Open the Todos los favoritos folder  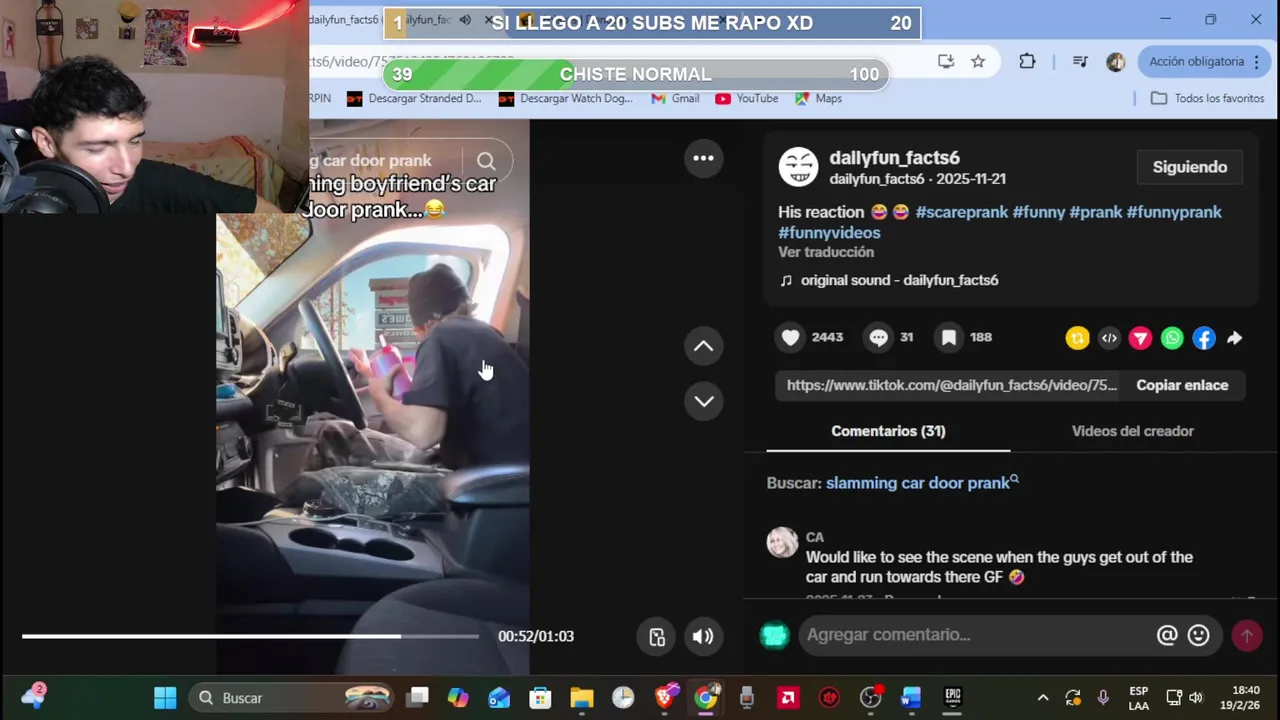tap(1208, 99)
